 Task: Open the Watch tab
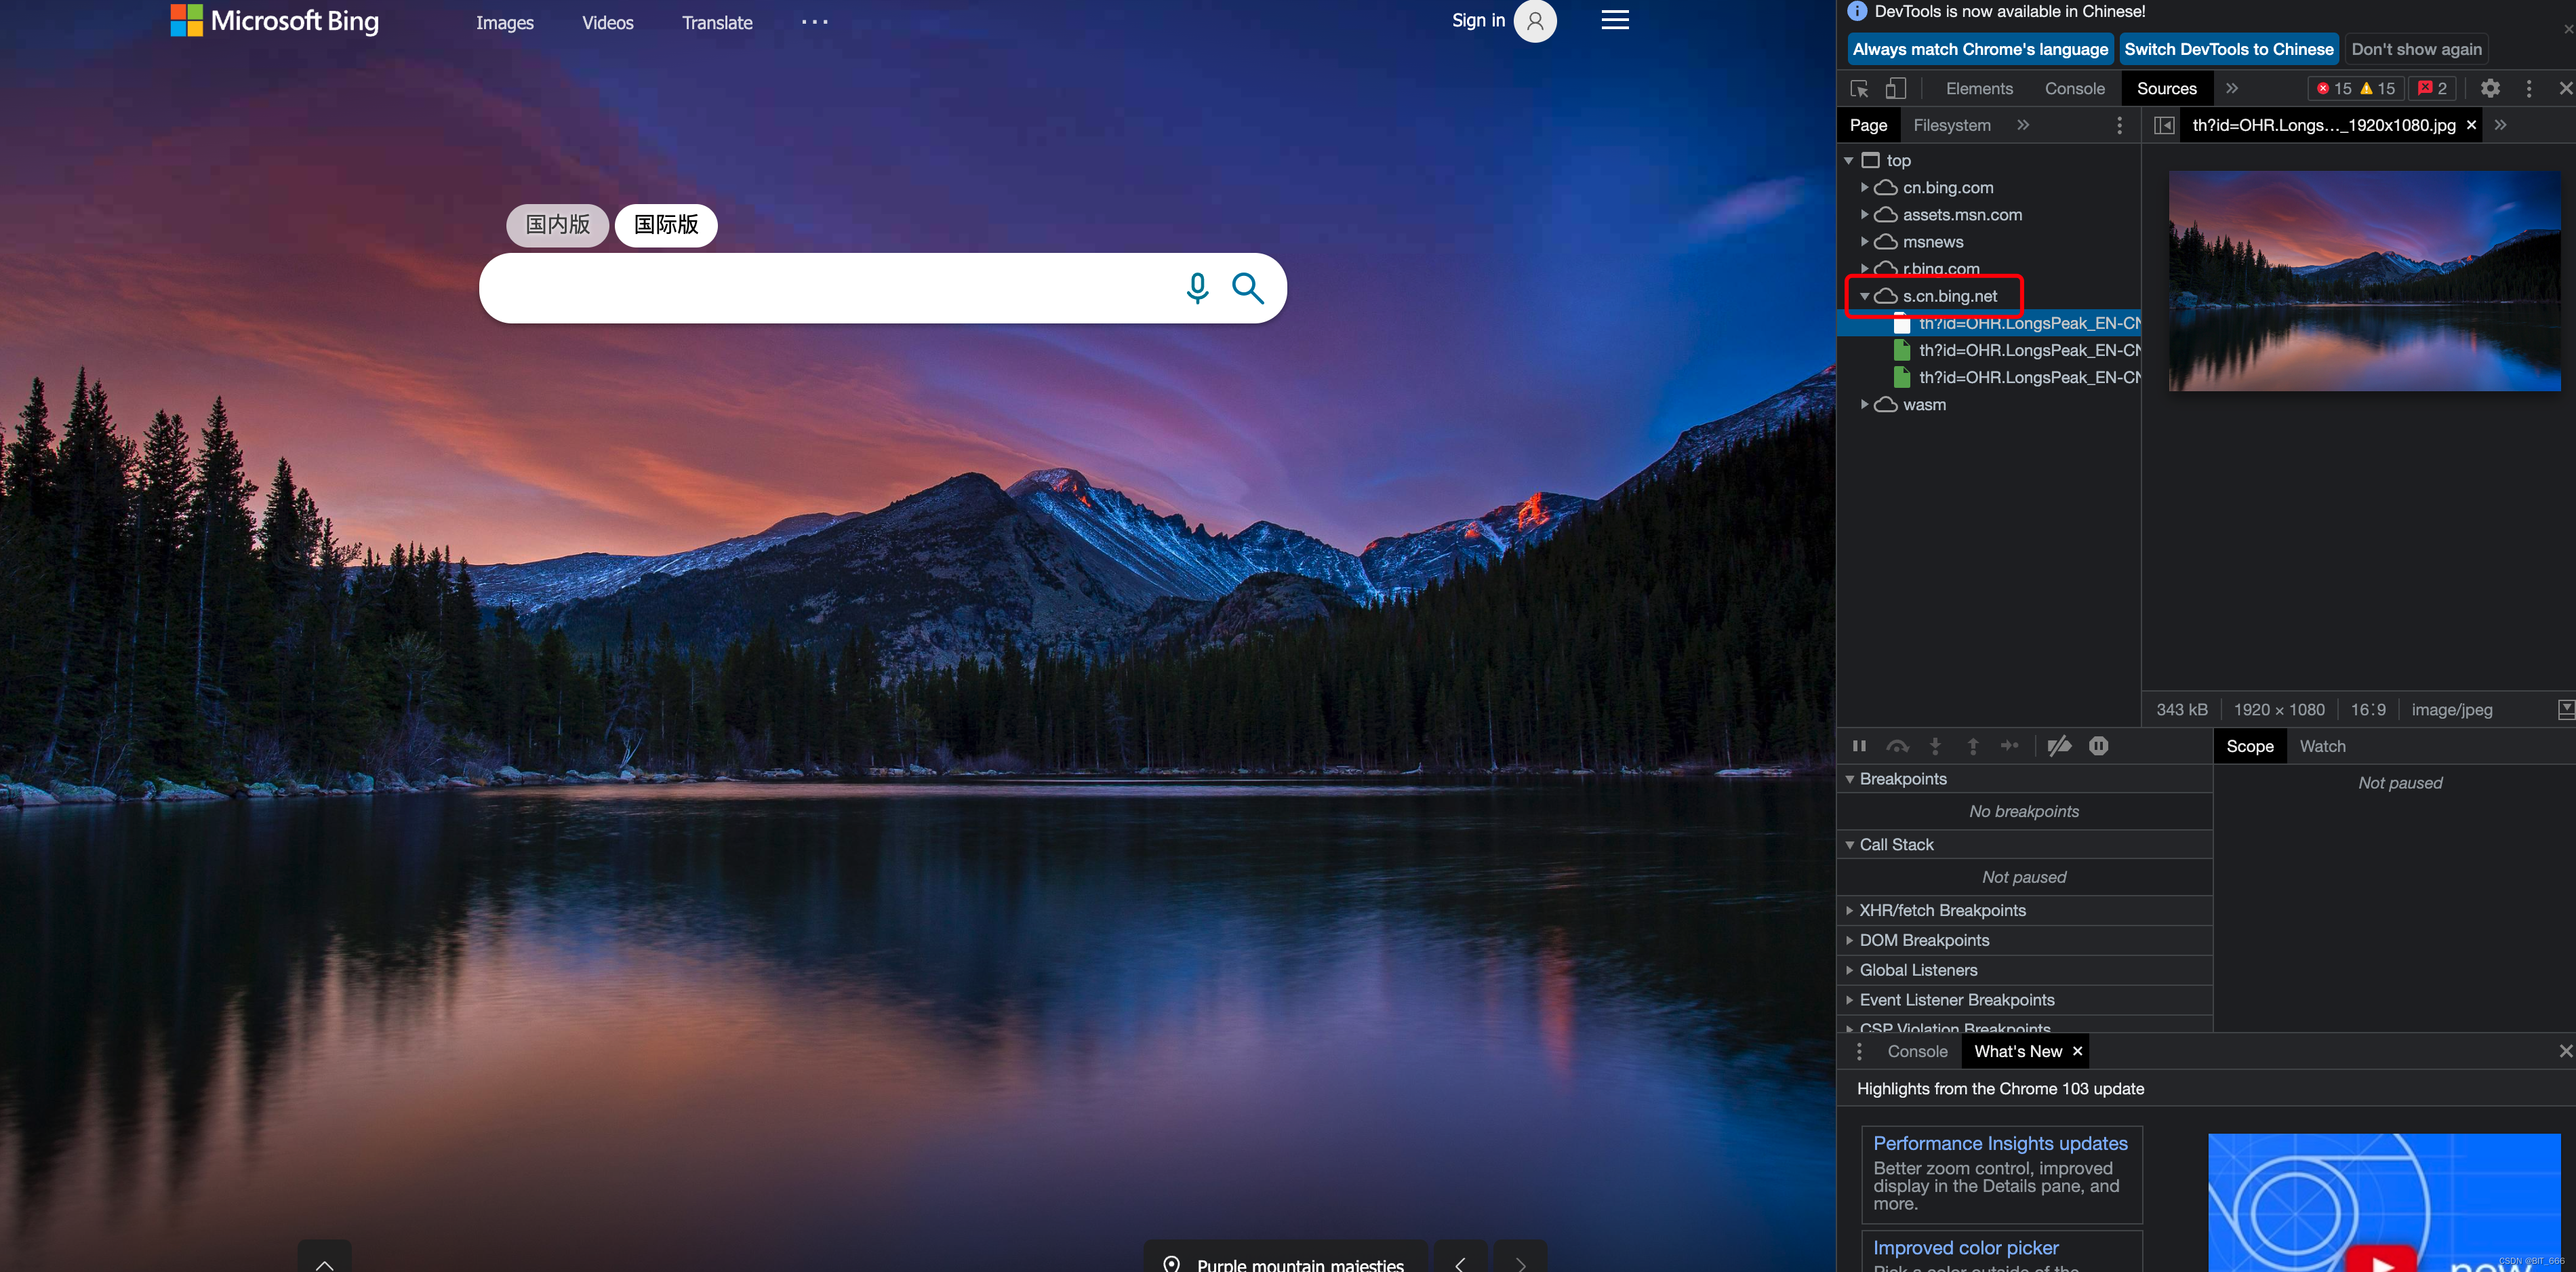click(x=2322, y=746)
